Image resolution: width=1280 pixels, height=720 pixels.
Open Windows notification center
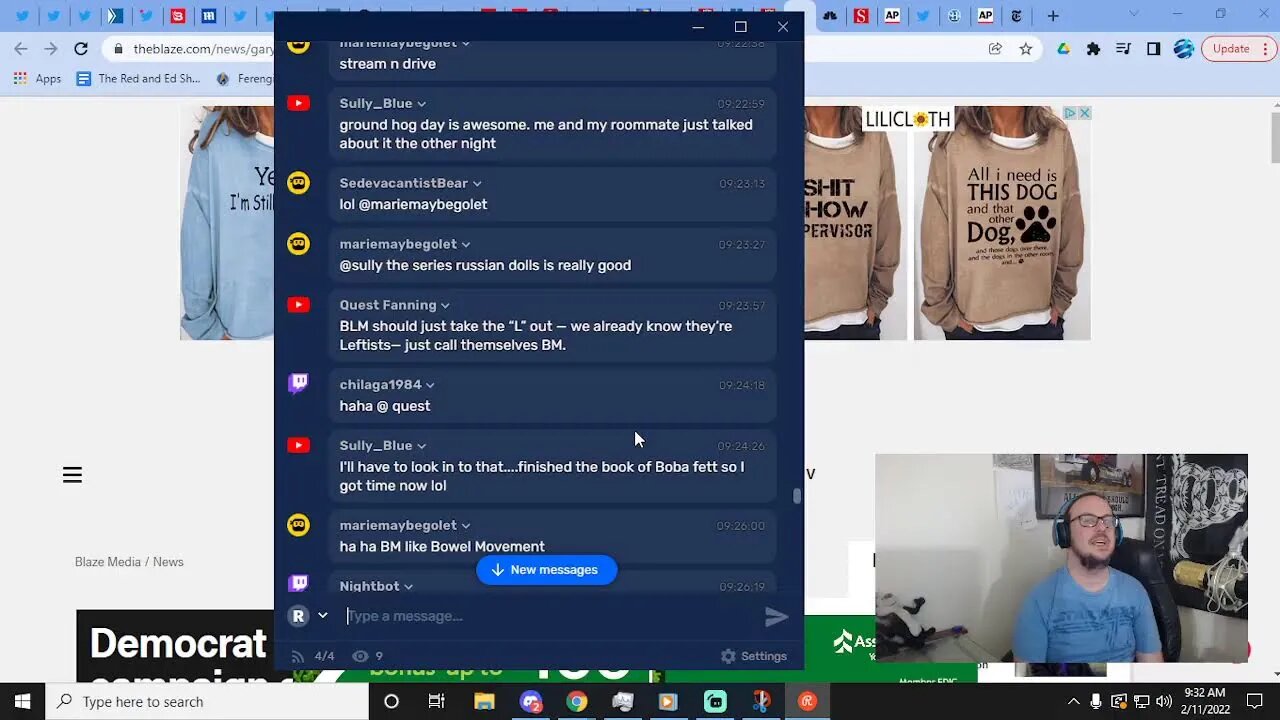[1254, 701]
